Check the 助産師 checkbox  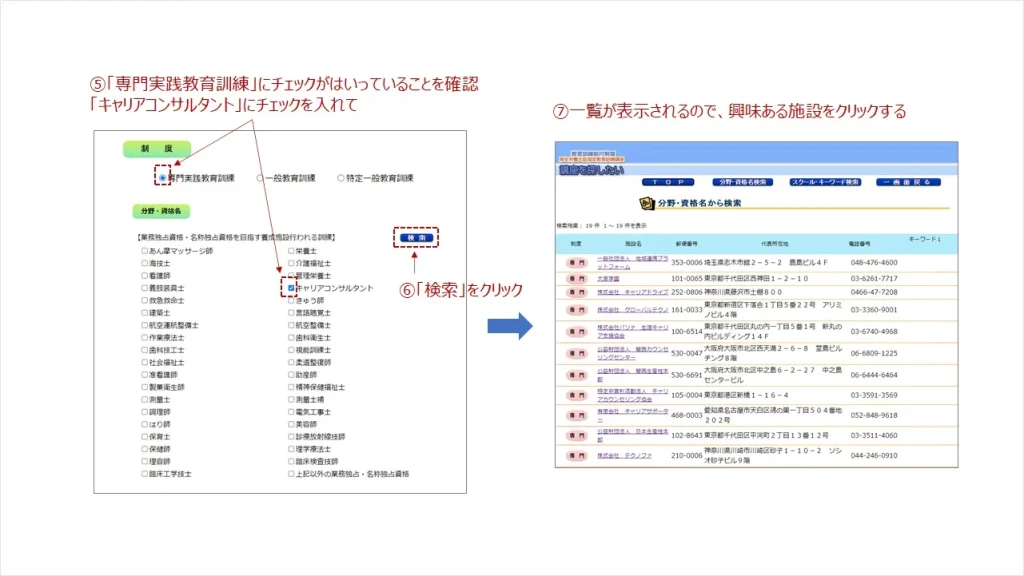pyautogui.click(x=291, y=375)
